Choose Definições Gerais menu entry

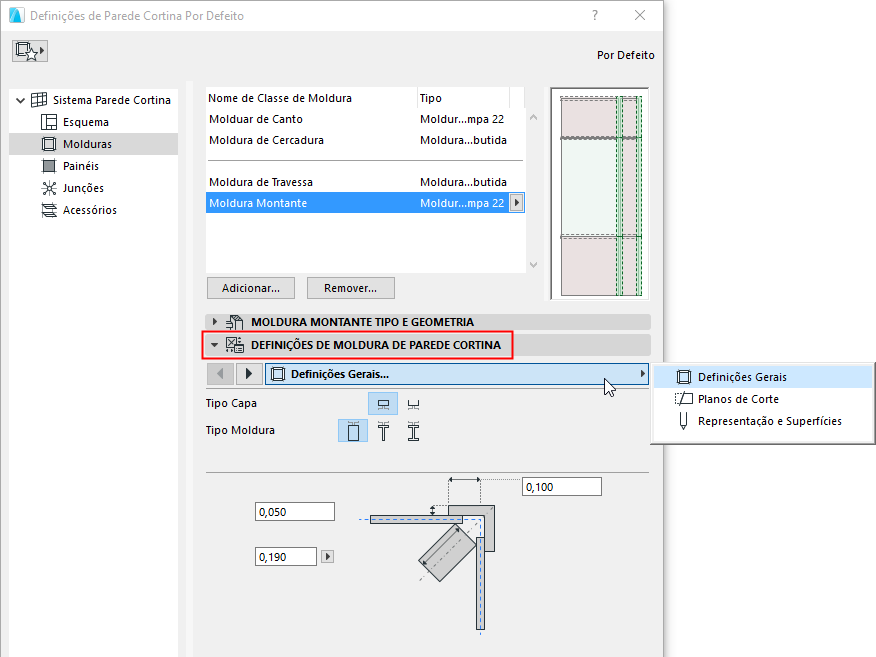coord(763,377)
